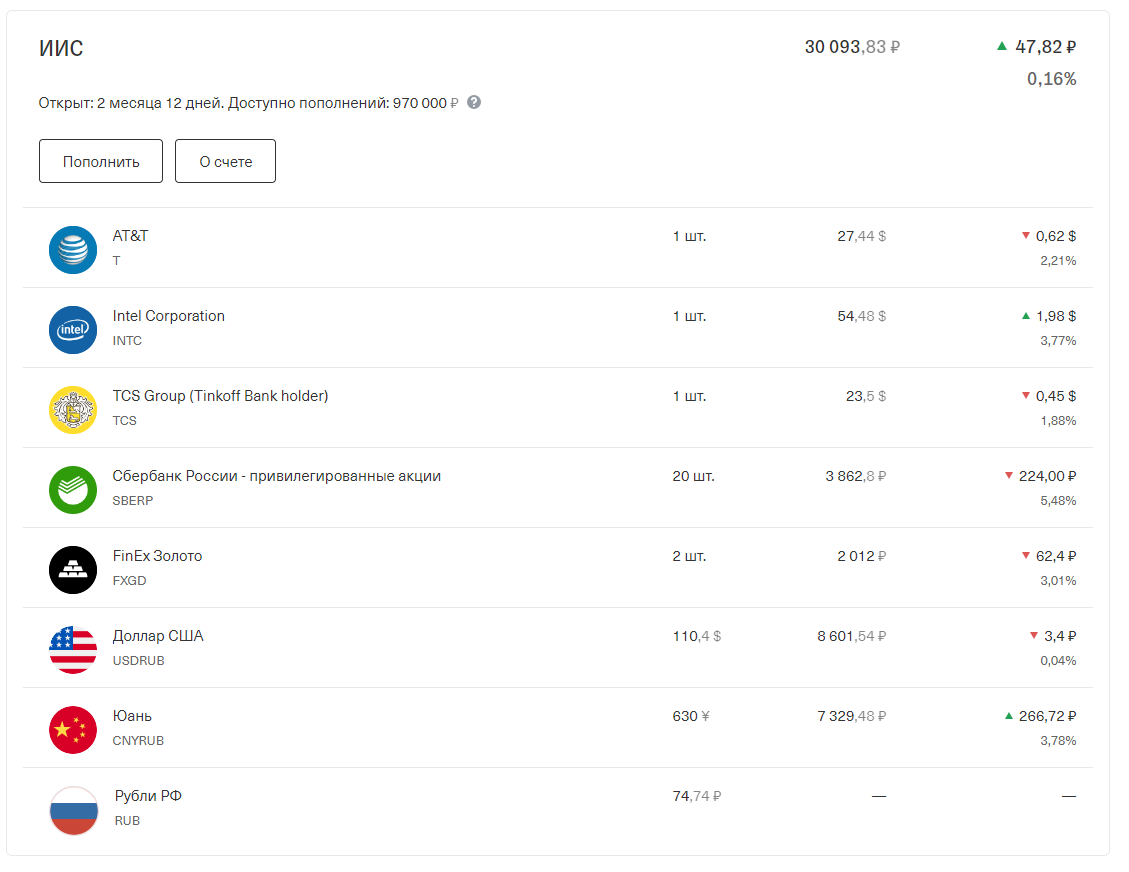Click the yellow TCS Group crest icon

[x=73, y=409]
